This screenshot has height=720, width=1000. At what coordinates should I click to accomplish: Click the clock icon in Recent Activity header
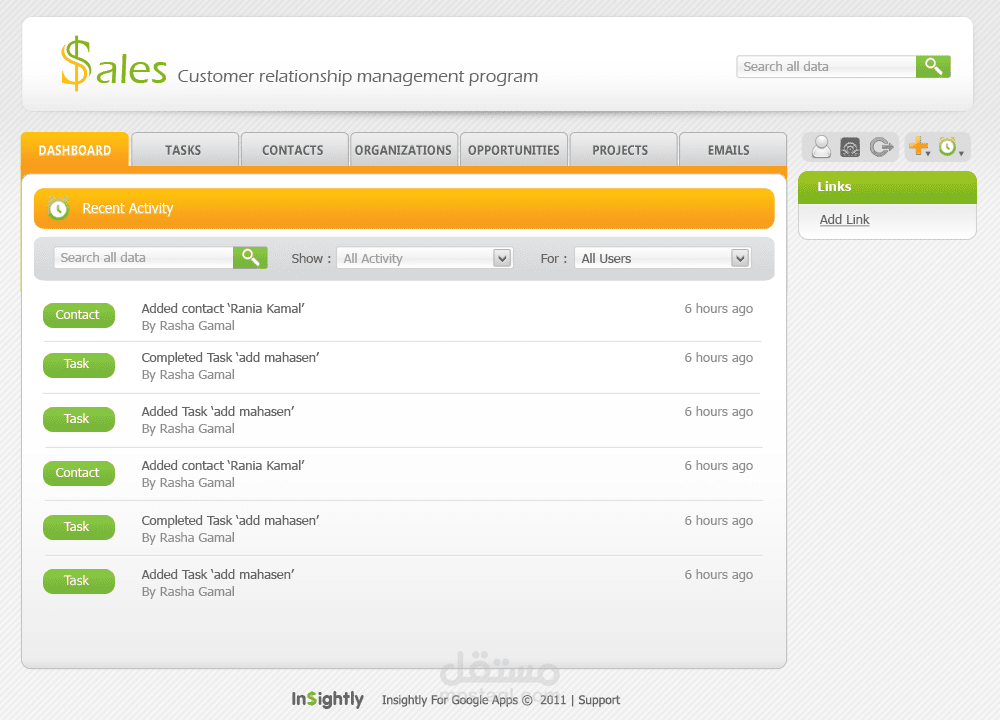tap(58, 209)
